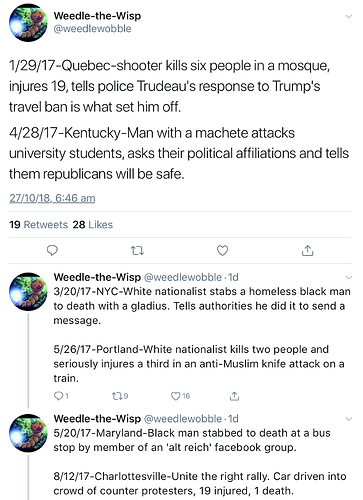Share the Portland knife attack reply
Viewport: 363px width, 500px height.
point(234,396)
